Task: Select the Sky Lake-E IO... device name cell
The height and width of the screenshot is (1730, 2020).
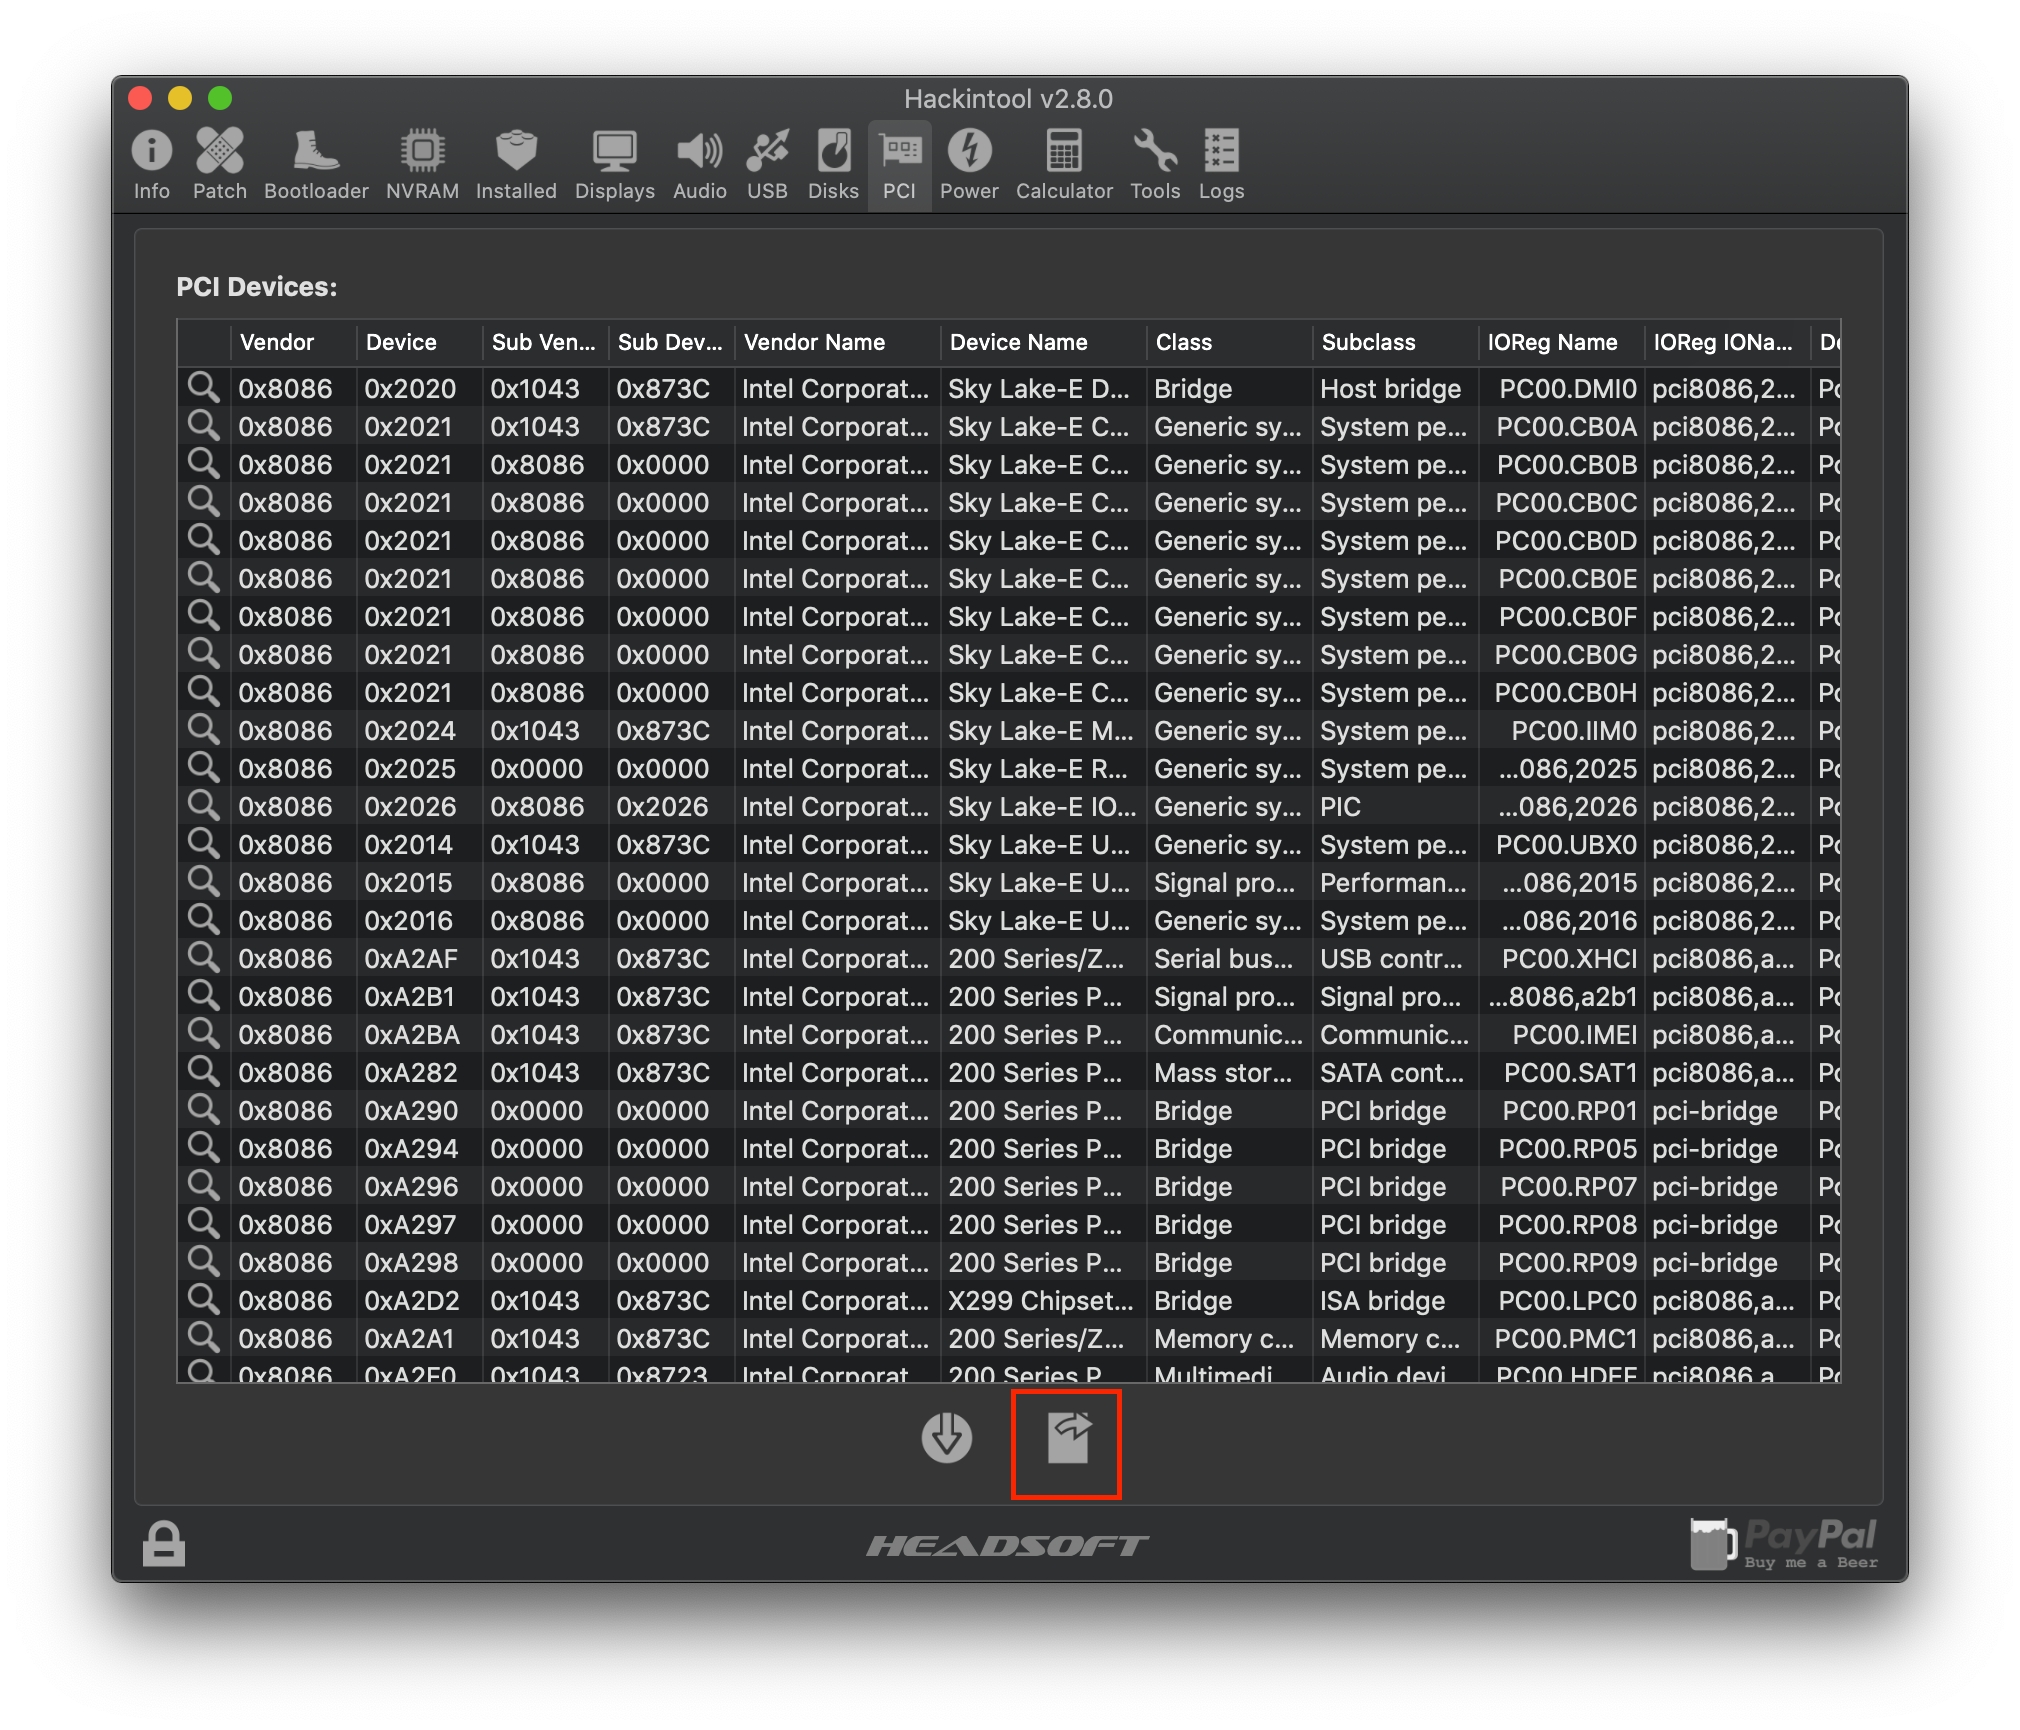Action: tap(1043, 806)
